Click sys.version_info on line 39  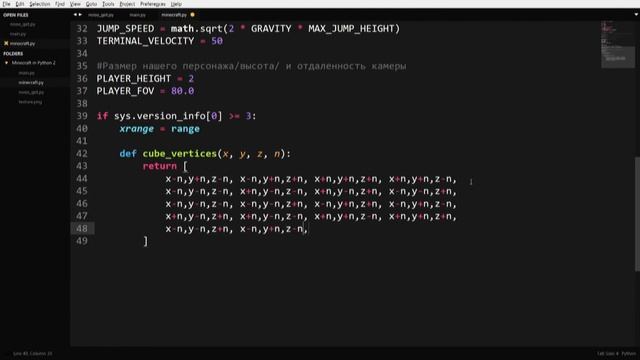(x=160, y=116)
